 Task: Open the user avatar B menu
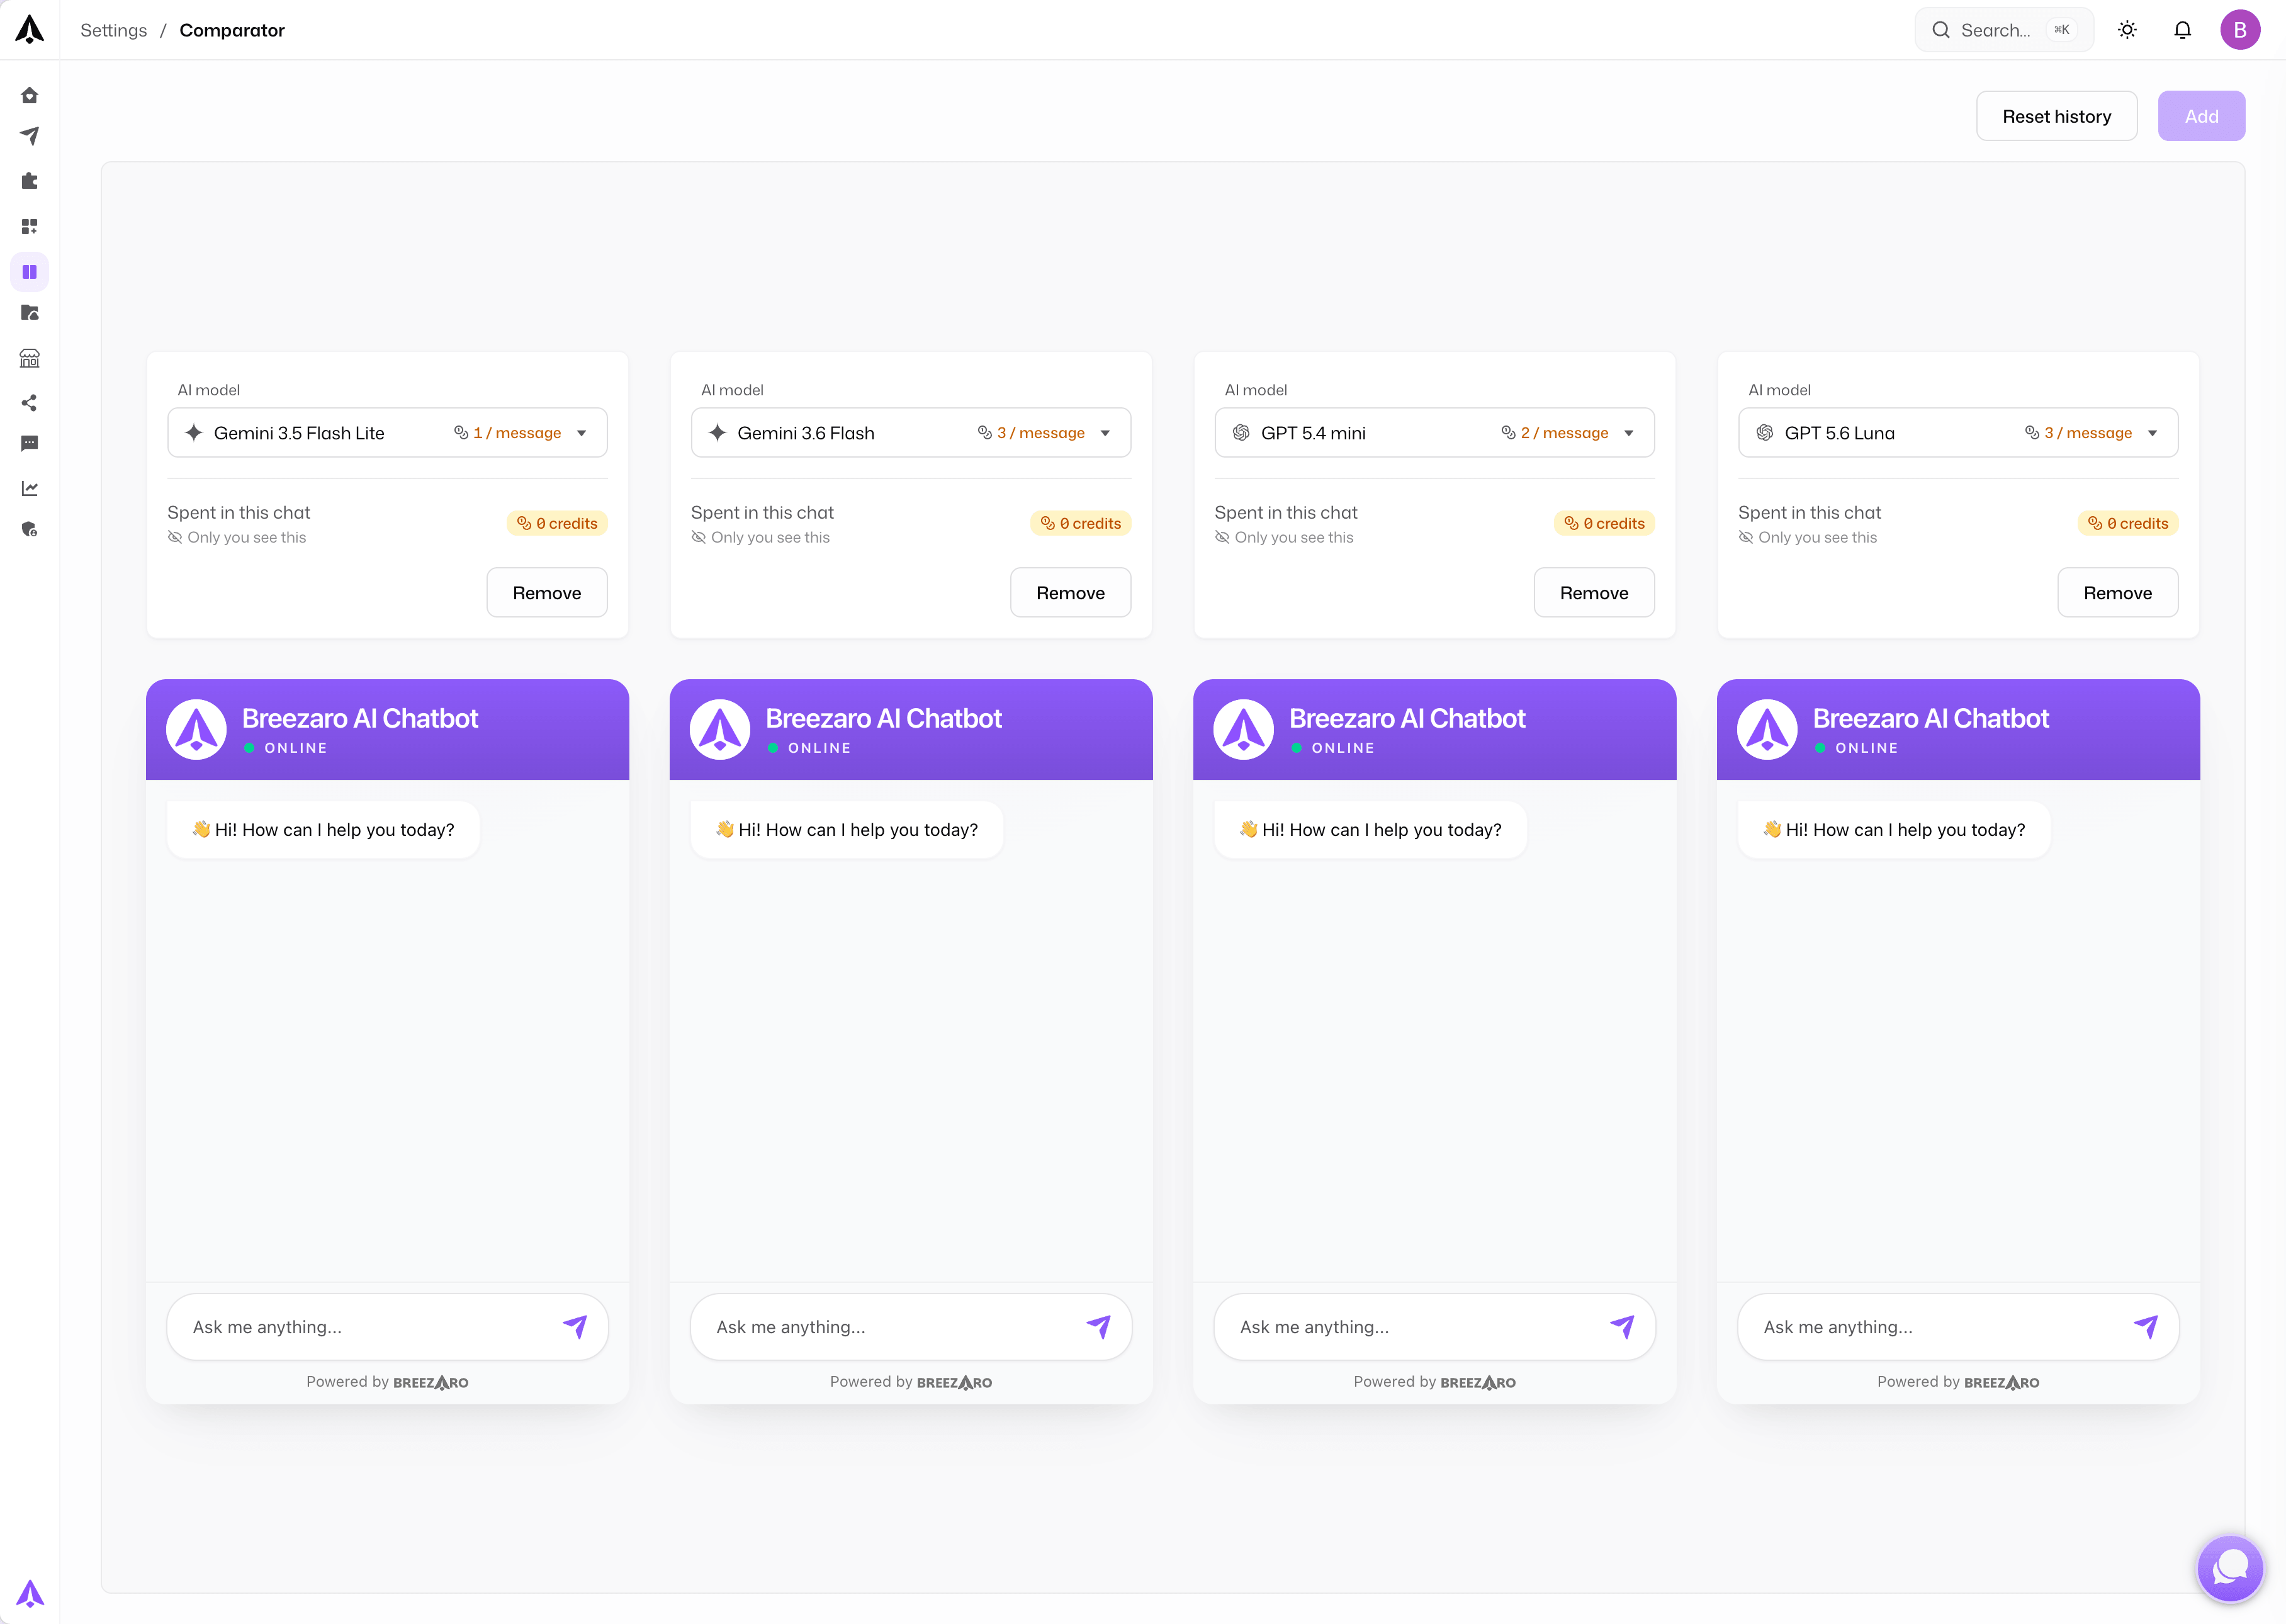coord(2240,30)
